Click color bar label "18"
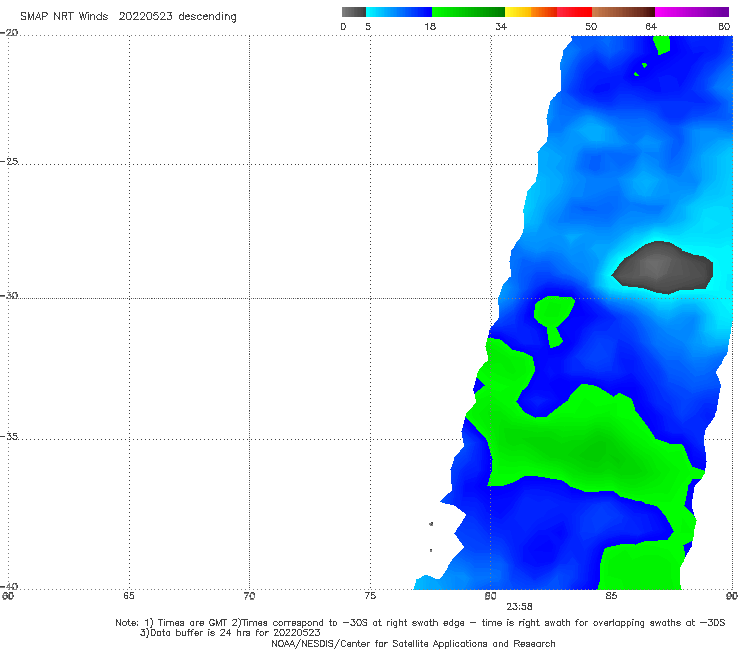 (430, 26)
